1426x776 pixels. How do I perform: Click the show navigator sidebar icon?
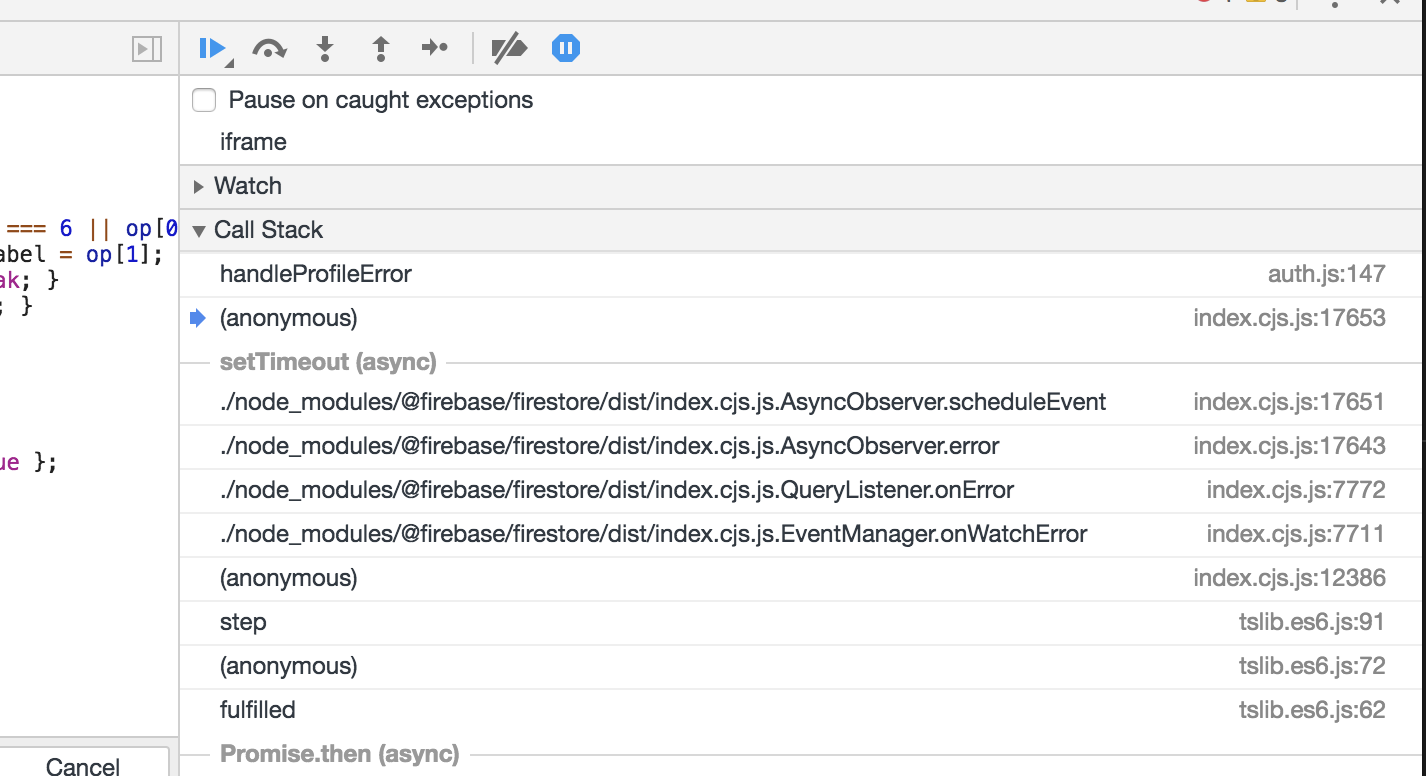click(x=146, y=48)
